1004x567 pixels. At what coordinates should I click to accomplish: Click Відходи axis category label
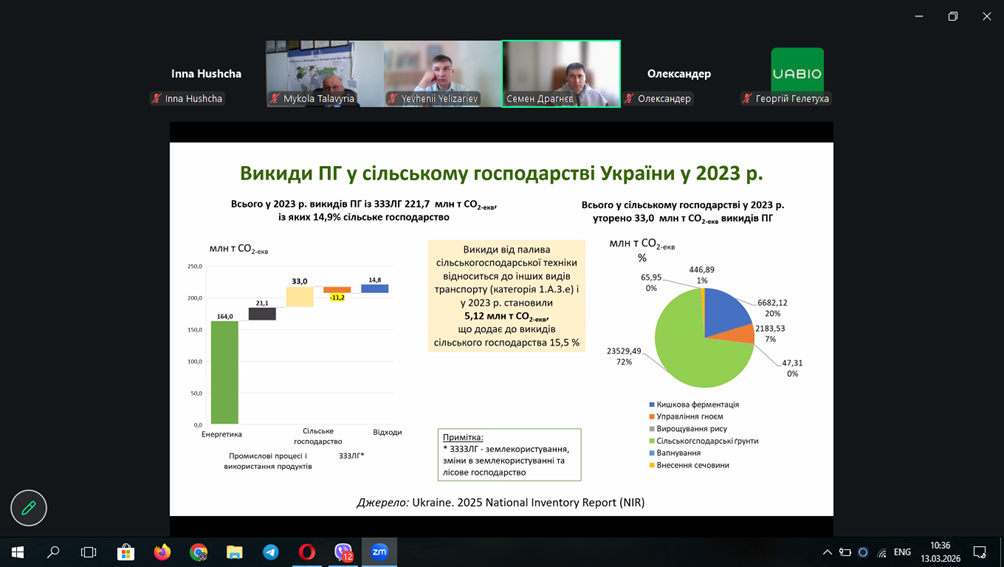387,432
